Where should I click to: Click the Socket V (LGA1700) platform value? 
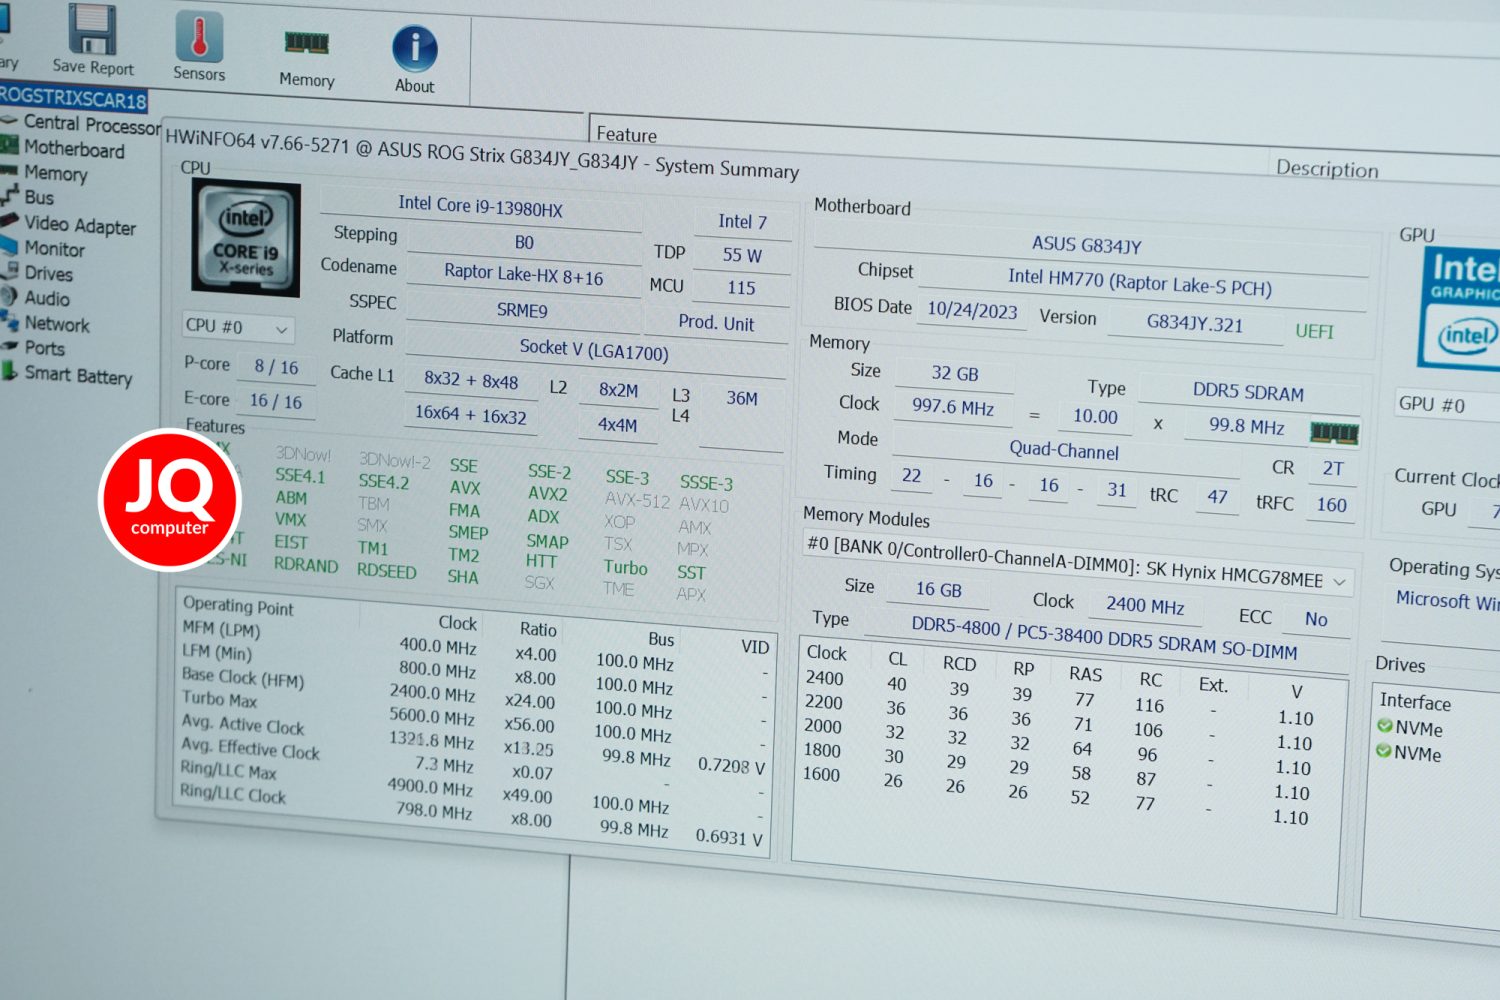[x=594, y=349]
